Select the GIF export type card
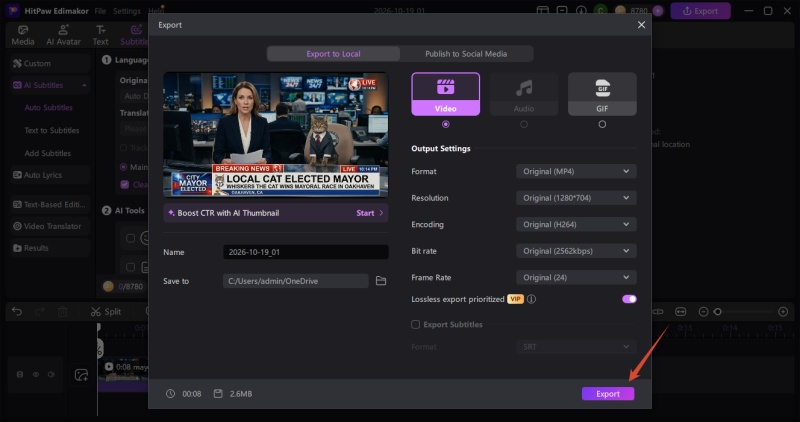The width and height of the screenshot is (800, 422). click(x=602, y=94)
